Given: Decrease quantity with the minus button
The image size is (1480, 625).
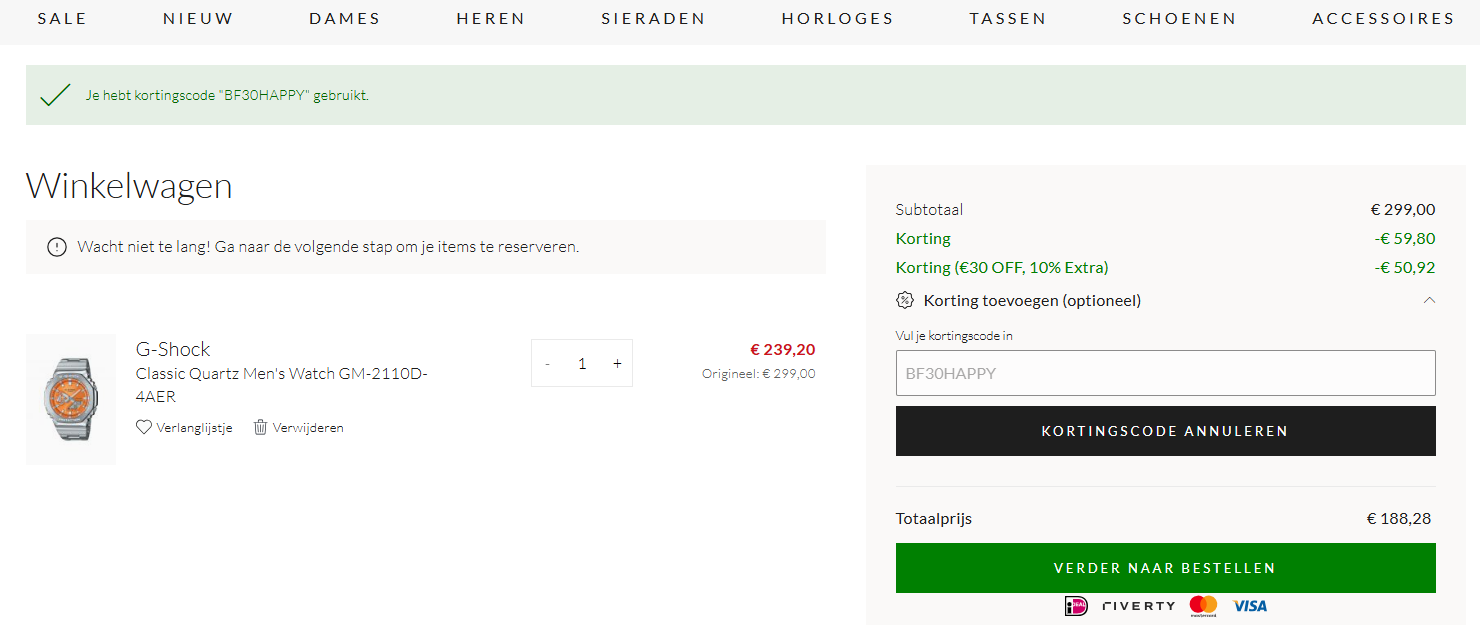Looking at the screenshot, I should tap(547, 364).
